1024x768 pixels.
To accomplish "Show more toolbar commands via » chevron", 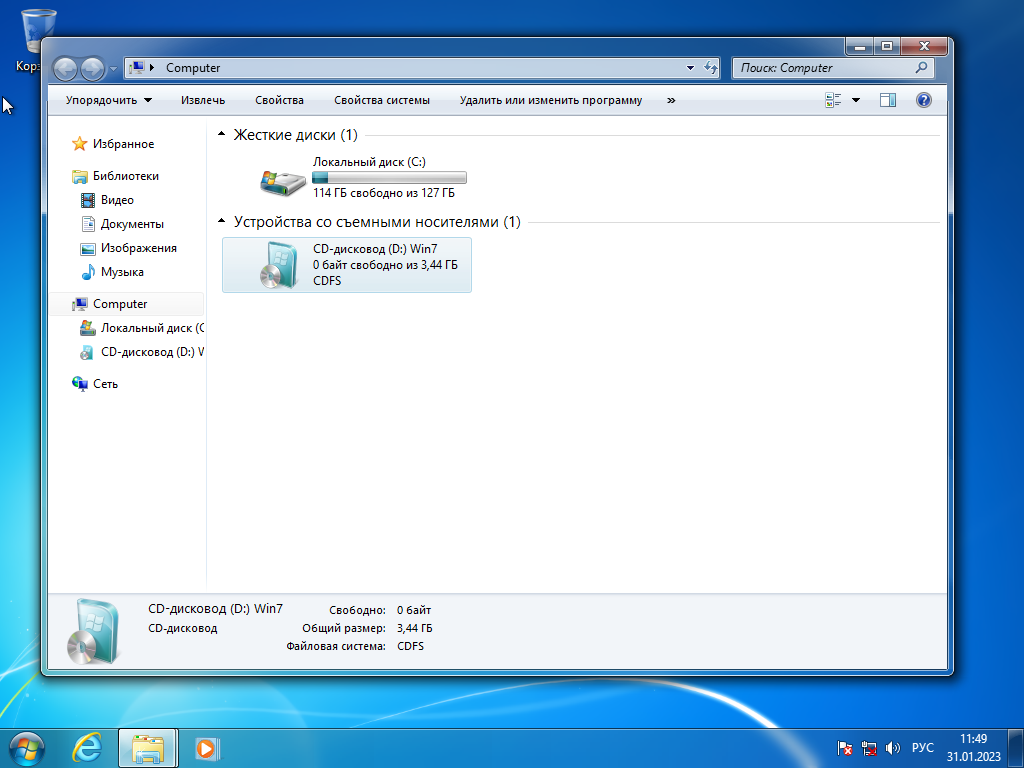I will coord(671,100).
